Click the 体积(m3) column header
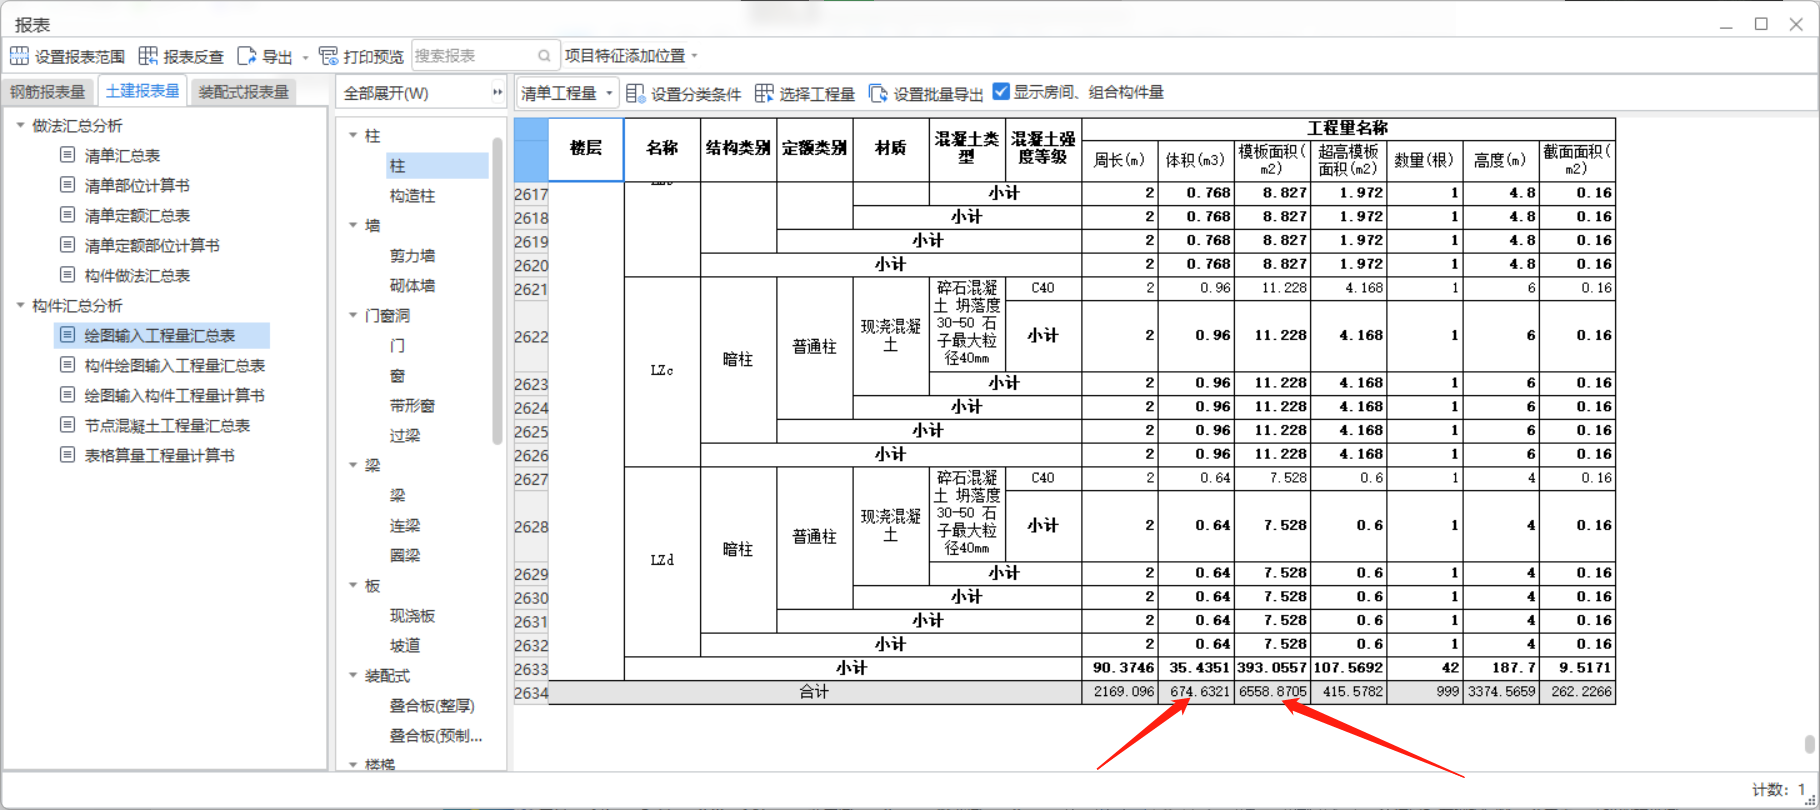1820x810 pixels. (1196, 161)
